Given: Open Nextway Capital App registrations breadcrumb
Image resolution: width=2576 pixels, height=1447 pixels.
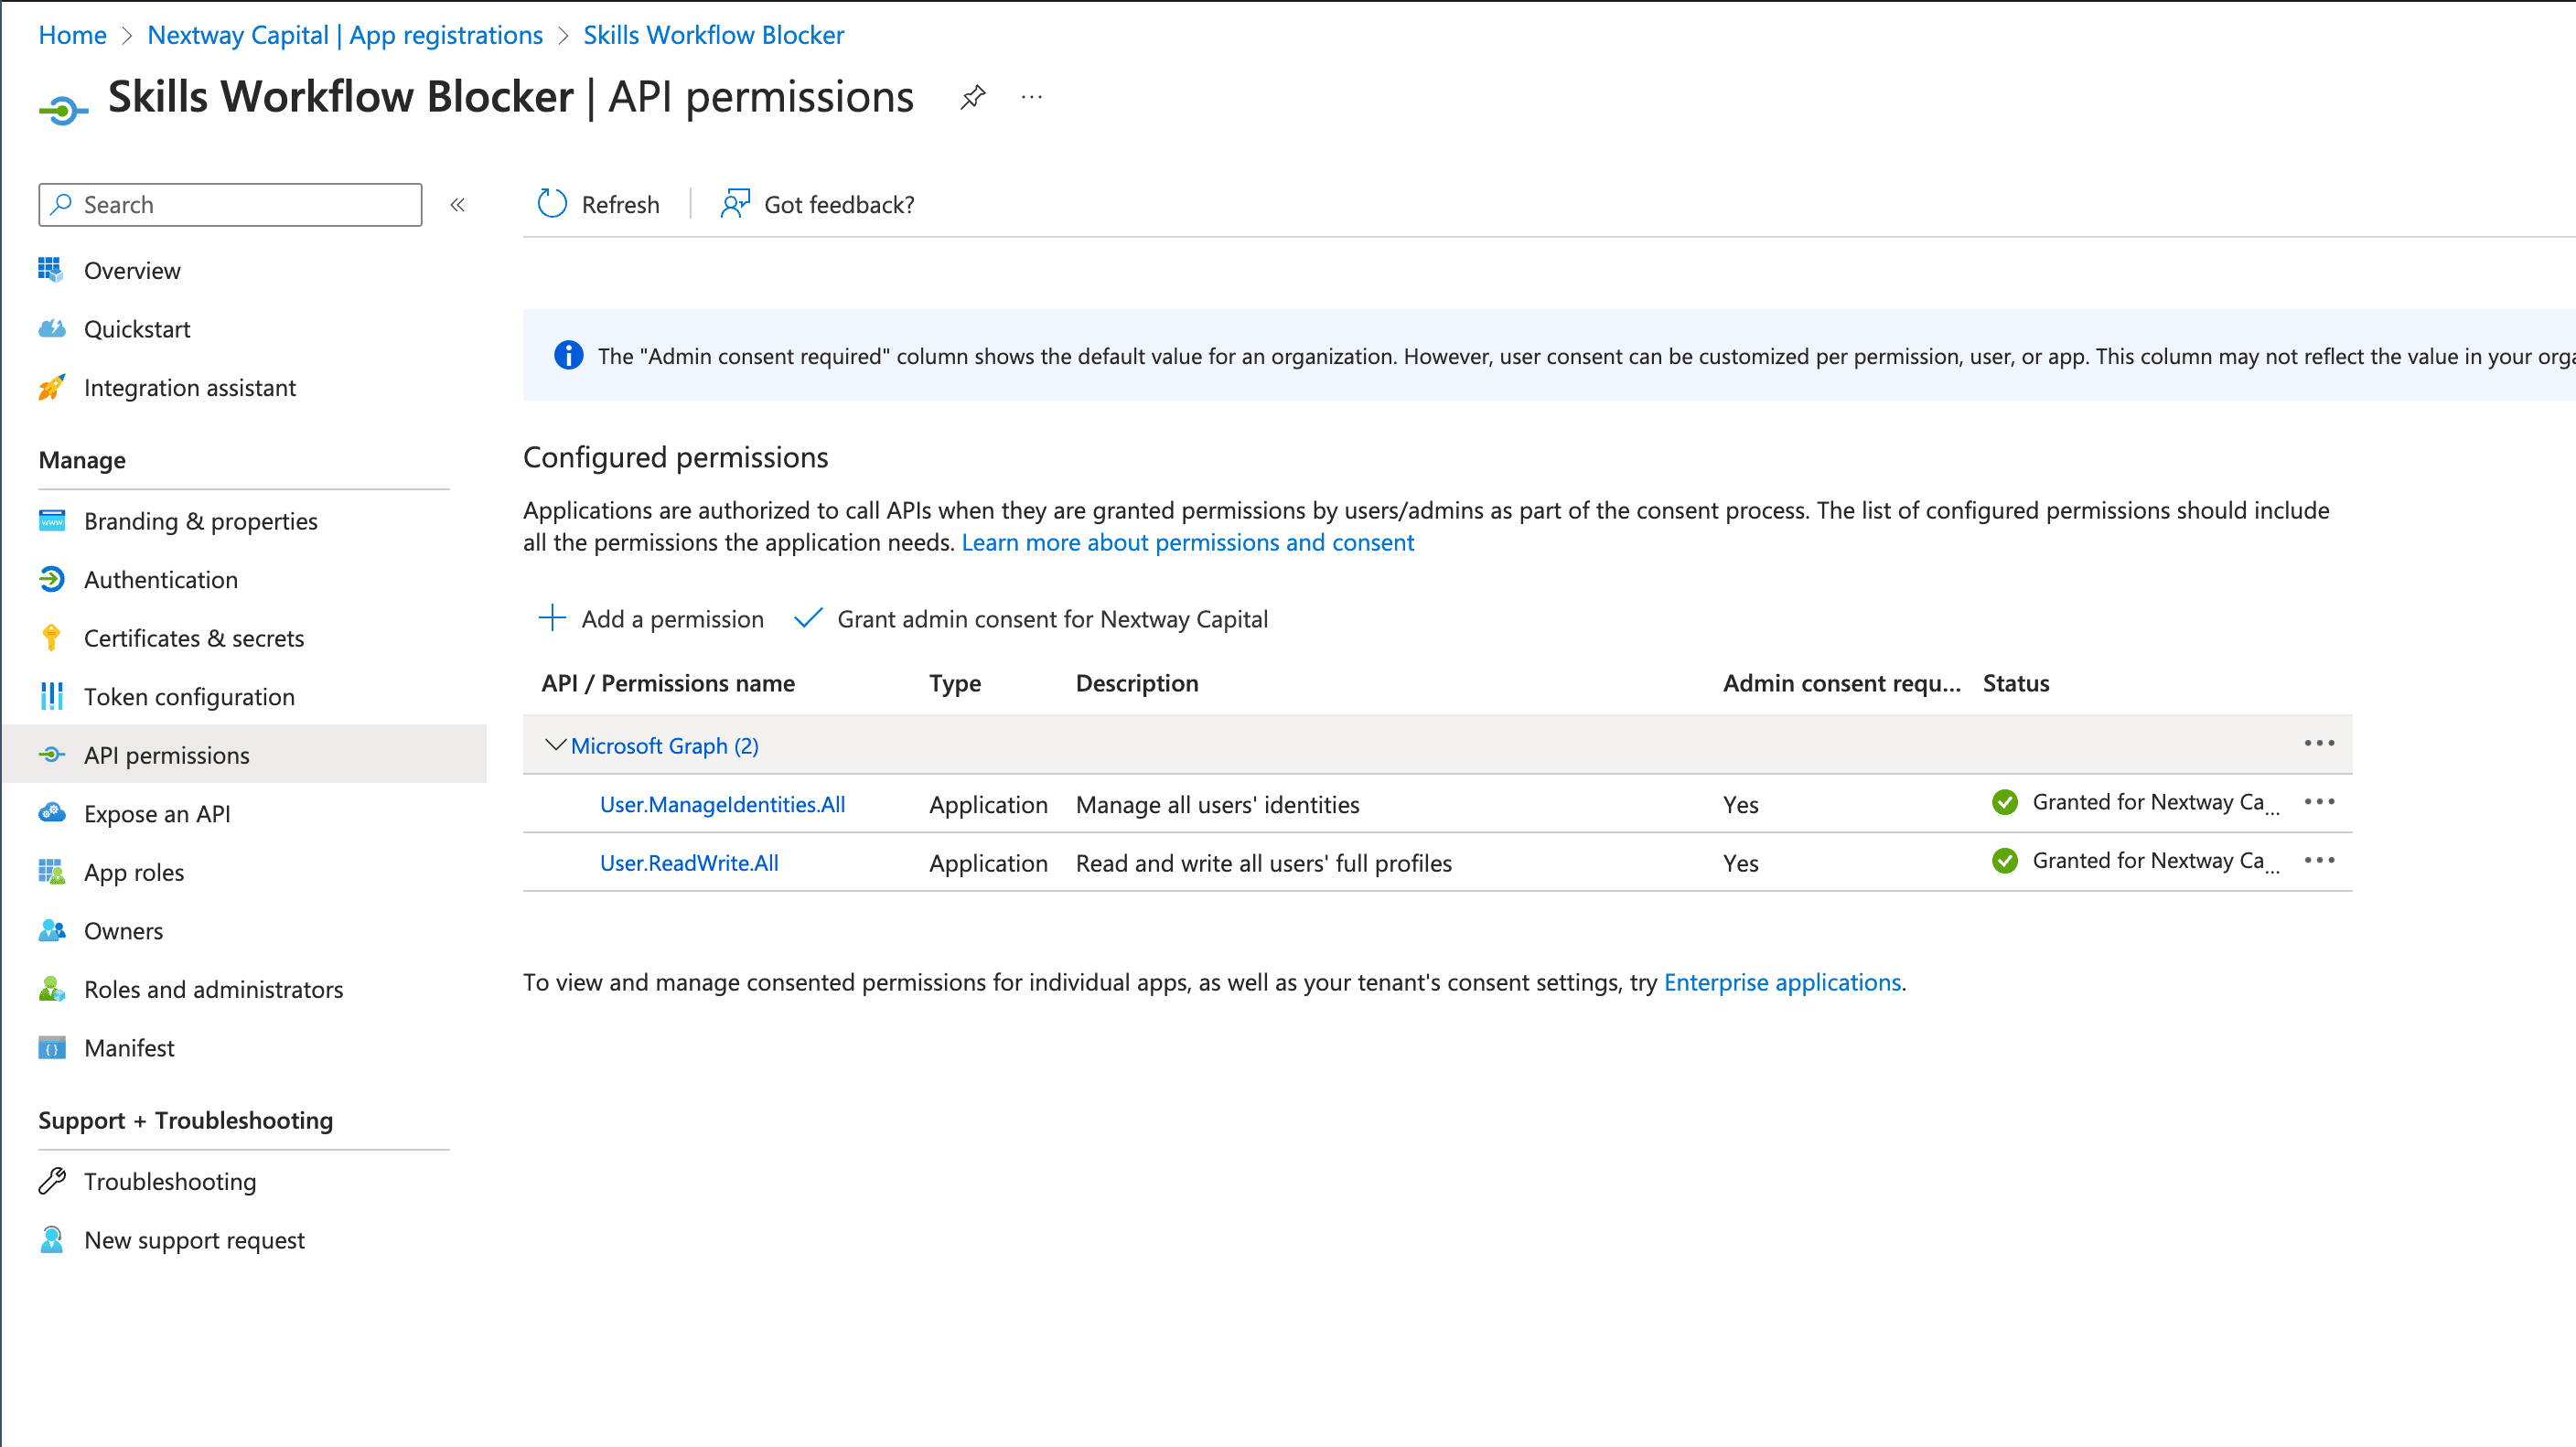Looking at the screenshot, I should pos(345,34).
